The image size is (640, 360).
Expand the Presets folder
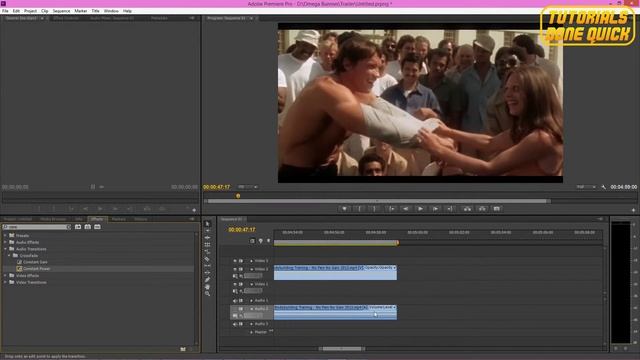(5, 236)
